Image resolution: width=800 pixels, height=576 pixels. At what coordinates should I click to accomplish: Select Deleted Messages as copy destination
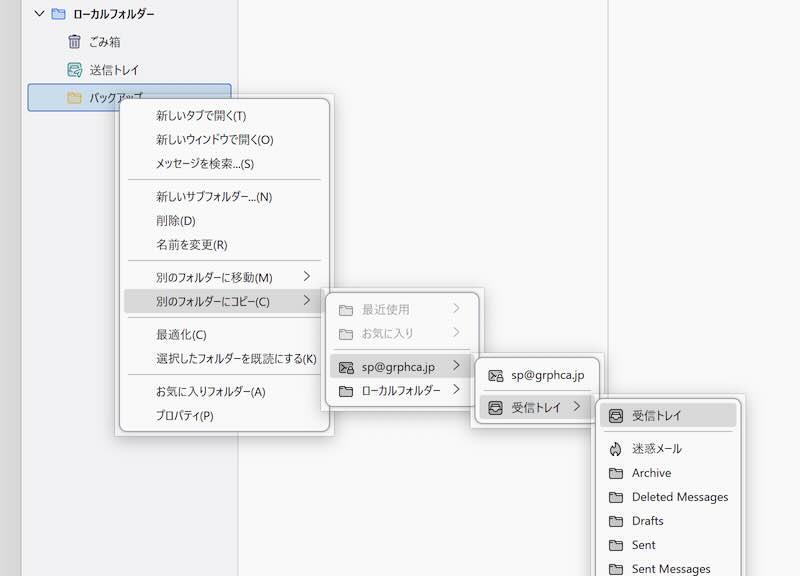[679, 497]
